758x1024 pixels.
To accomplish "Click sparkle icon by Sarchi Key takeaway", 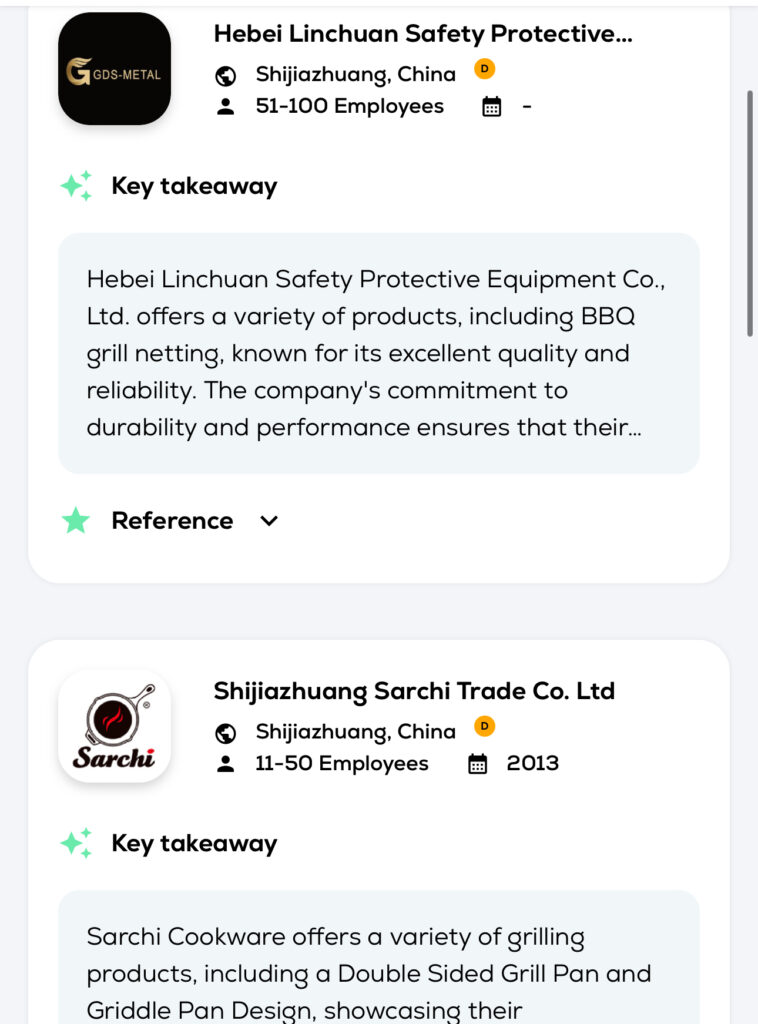I will pos(76,843).
